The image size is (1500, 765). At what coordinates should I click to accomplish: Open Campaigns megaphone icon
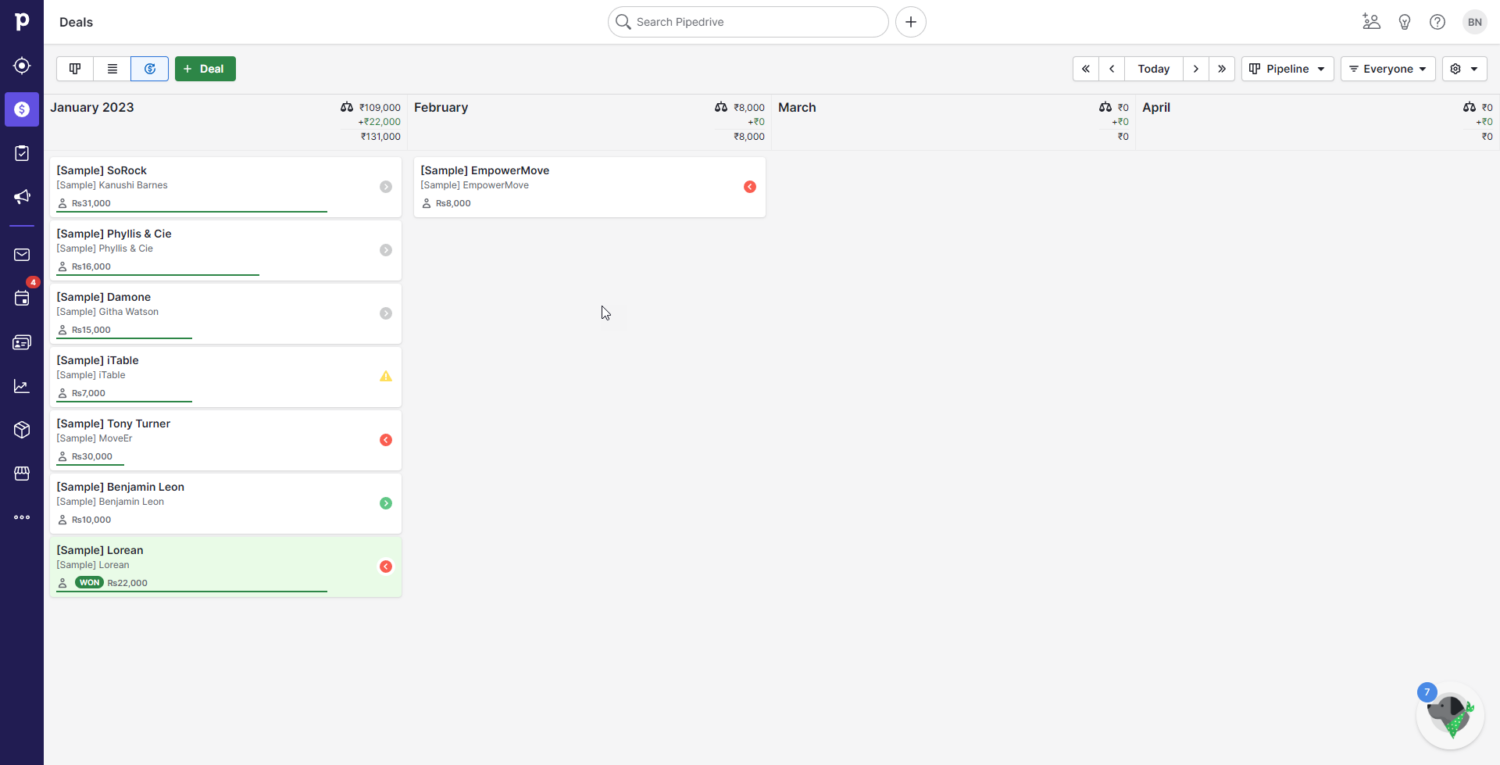click(22, 197)
